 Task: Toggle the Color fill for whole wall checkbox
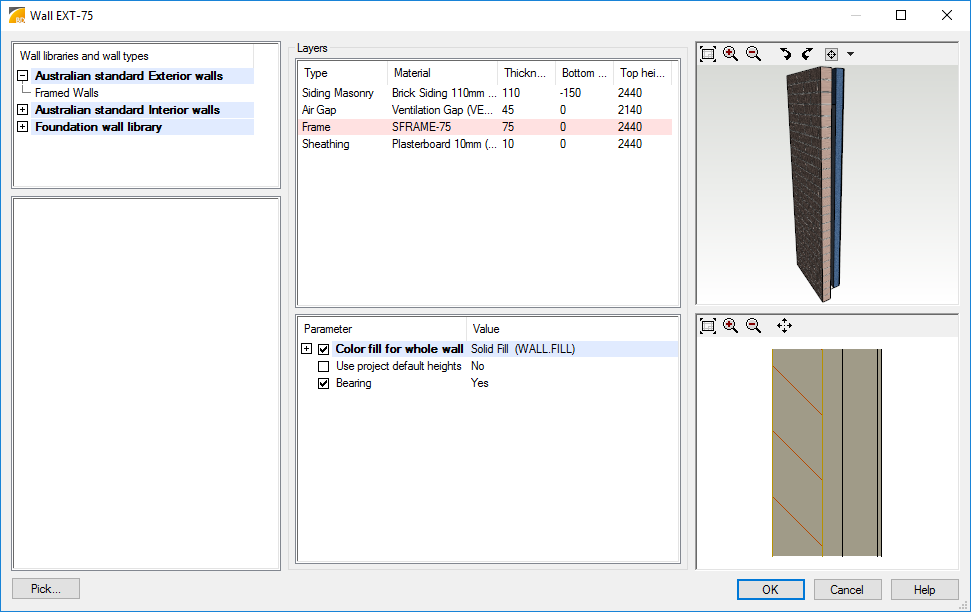323,349
